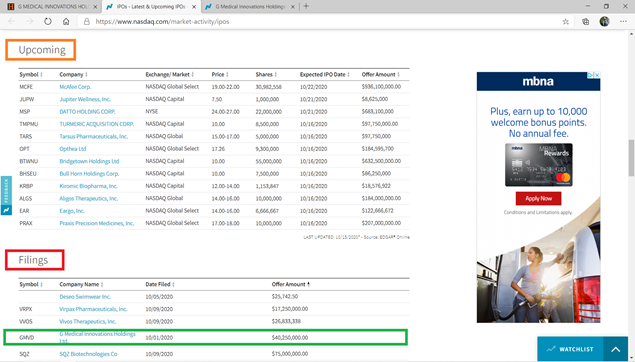Open Bull Horn Holdings Corp. link
The height and width of the screenshot is (362, 635).
[x=89, y=174]
